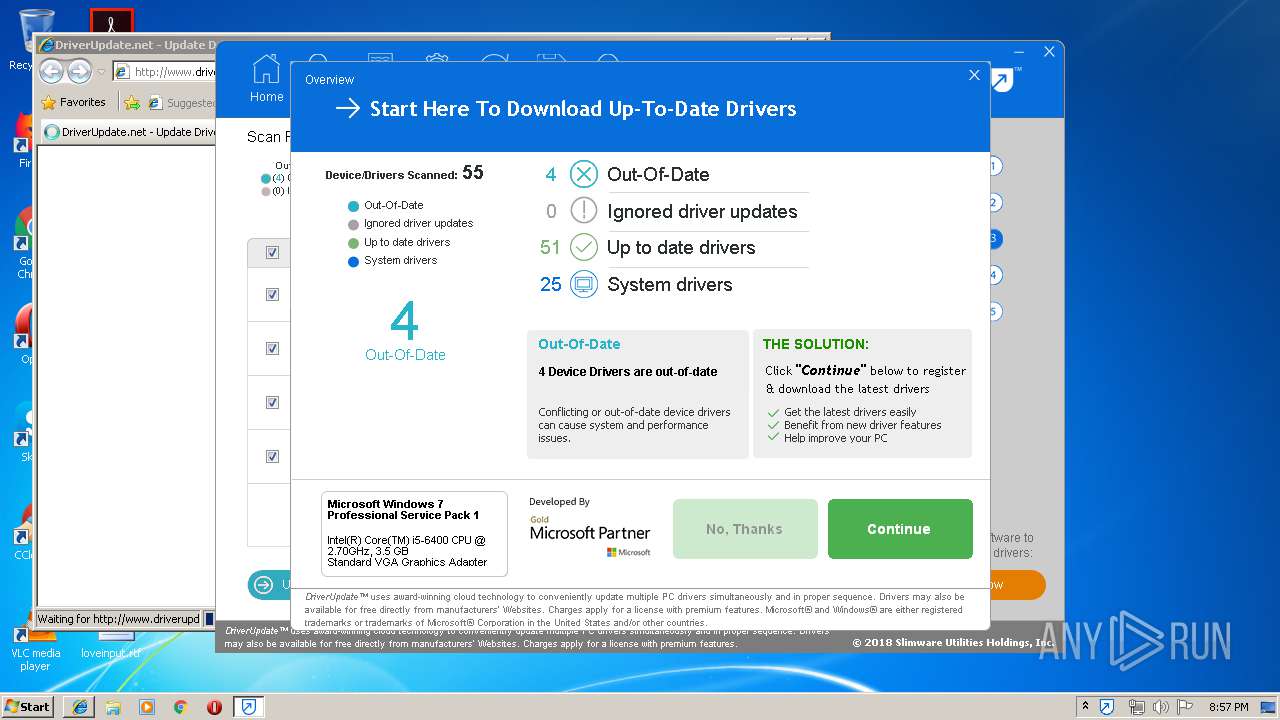Viewport: 1280px width, 720px height.
Task: Click the 51 up-to-date count
Action: [x=550, y=247]
